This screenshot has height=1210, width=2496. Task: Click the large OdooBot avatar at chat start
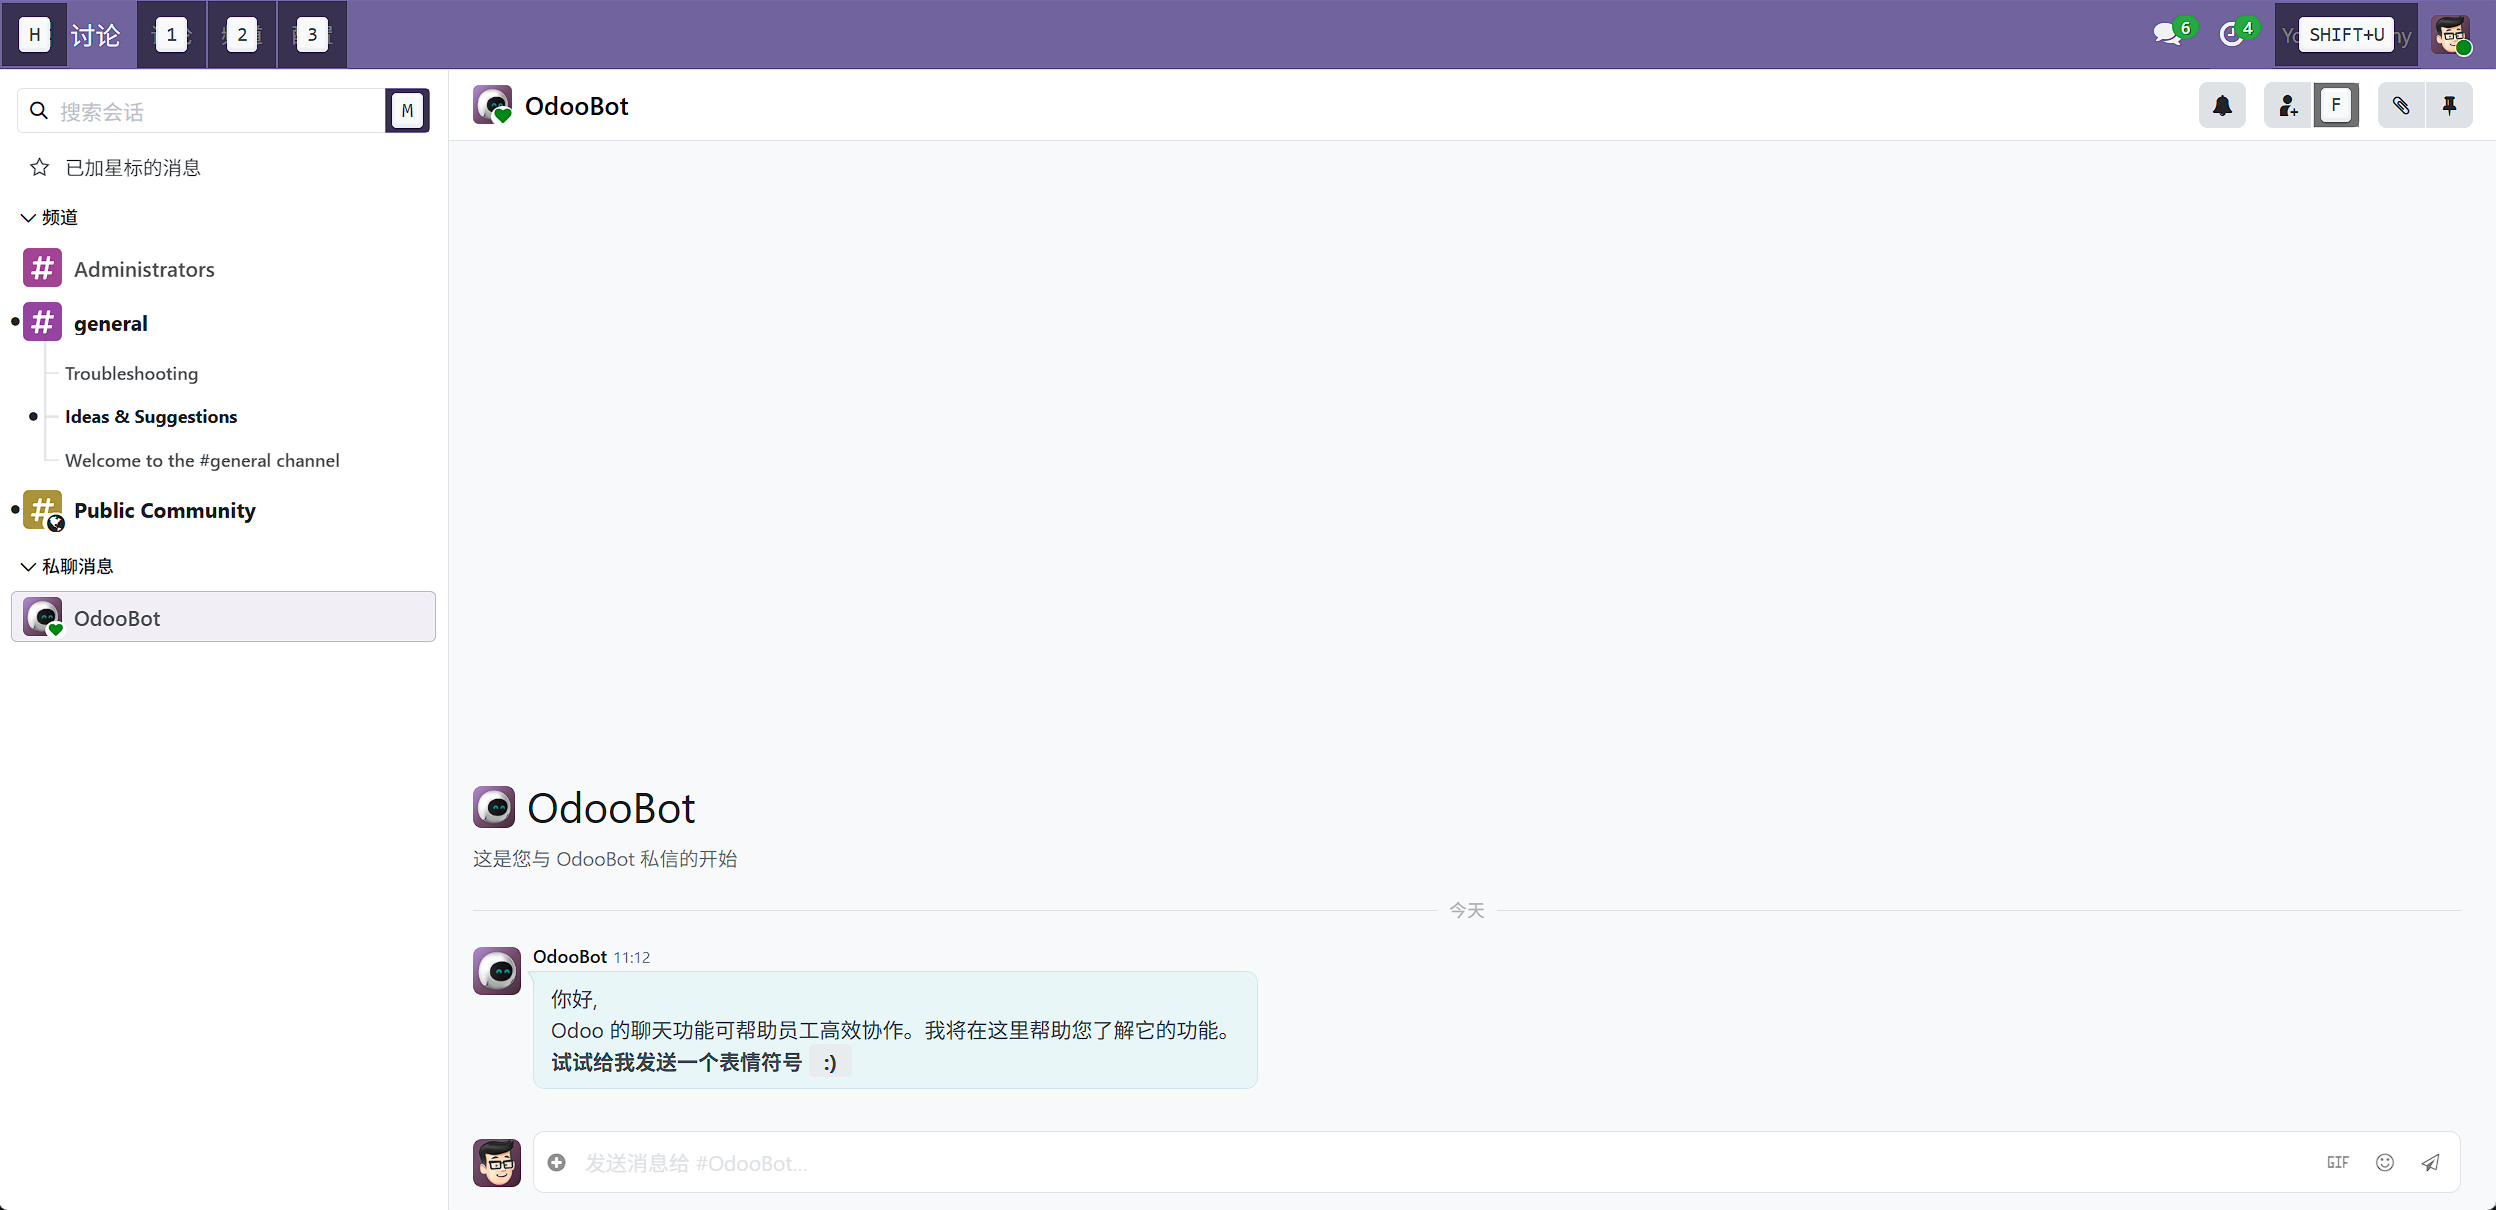tap(494, 807)
